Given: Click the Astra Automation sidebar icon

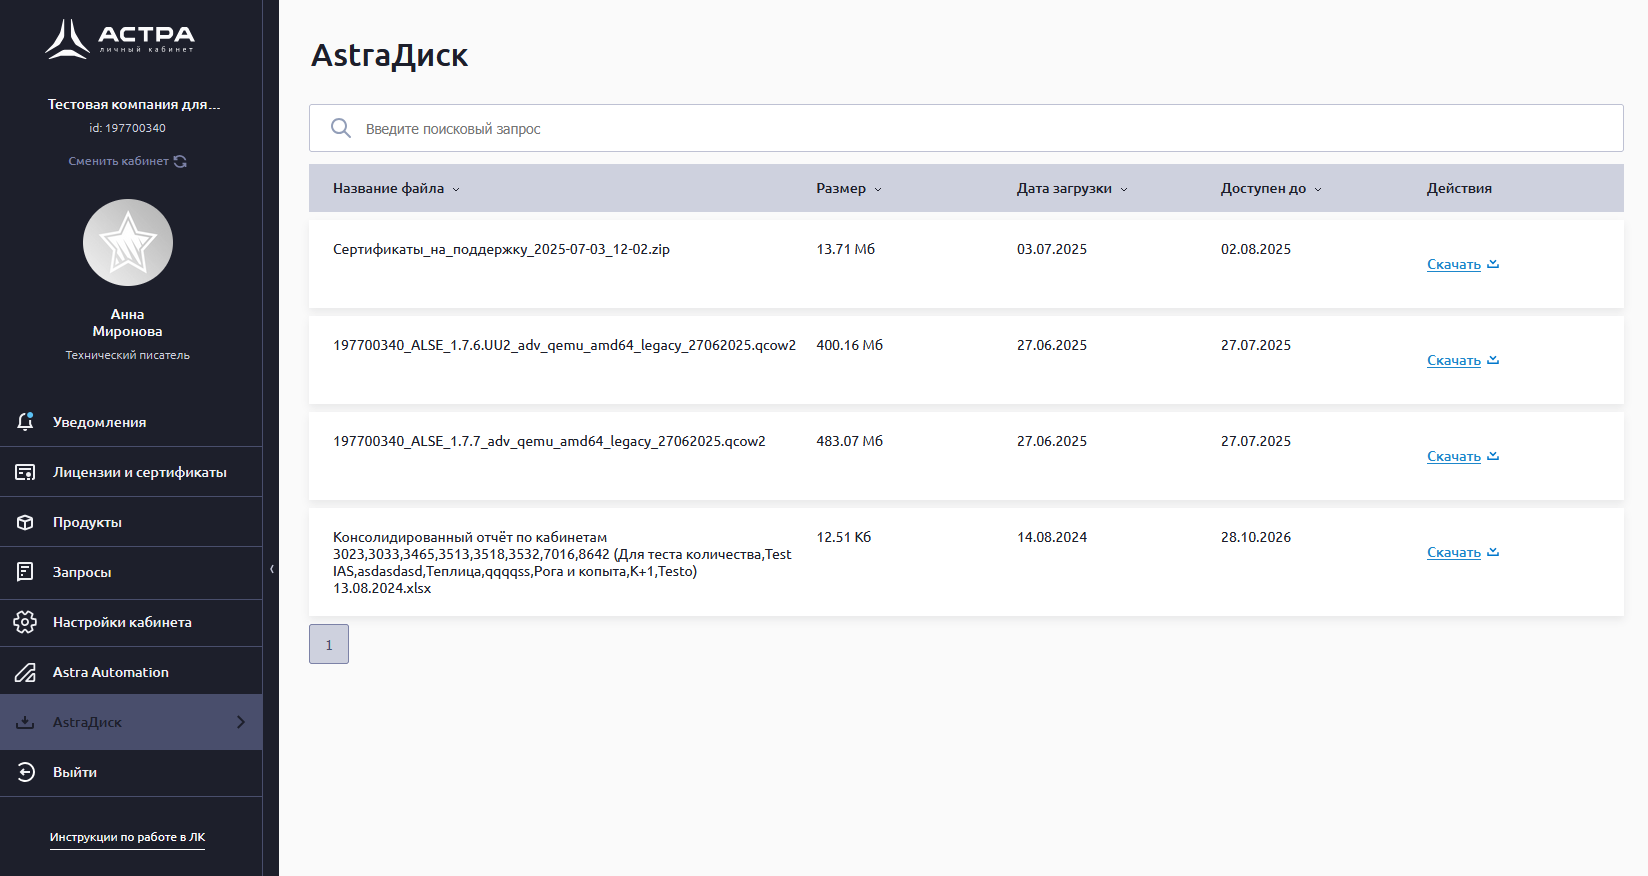Looking at the screenshot, I should point(26,672).
